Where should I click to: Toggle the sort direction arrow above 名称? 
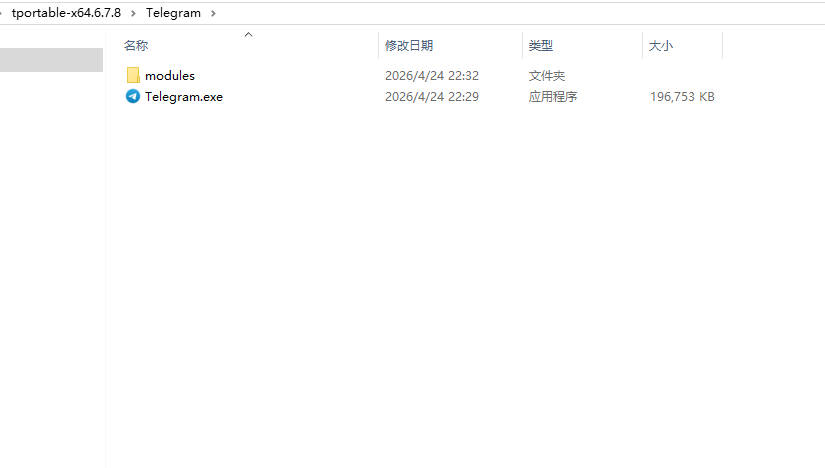pos(248,35)
